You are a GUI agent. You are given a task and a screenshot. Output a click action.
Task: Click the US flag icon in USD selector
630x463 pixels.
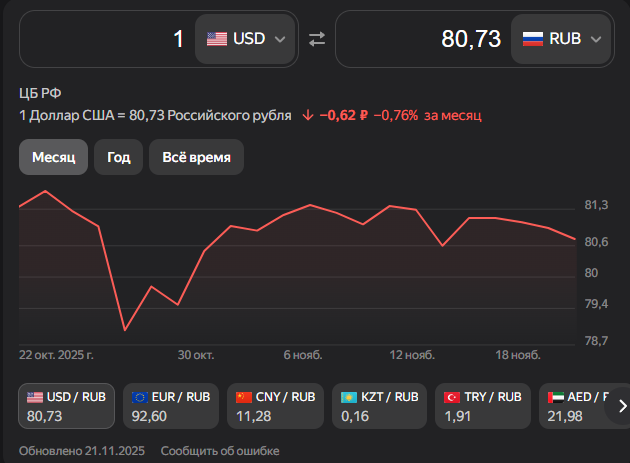point(216,39)
